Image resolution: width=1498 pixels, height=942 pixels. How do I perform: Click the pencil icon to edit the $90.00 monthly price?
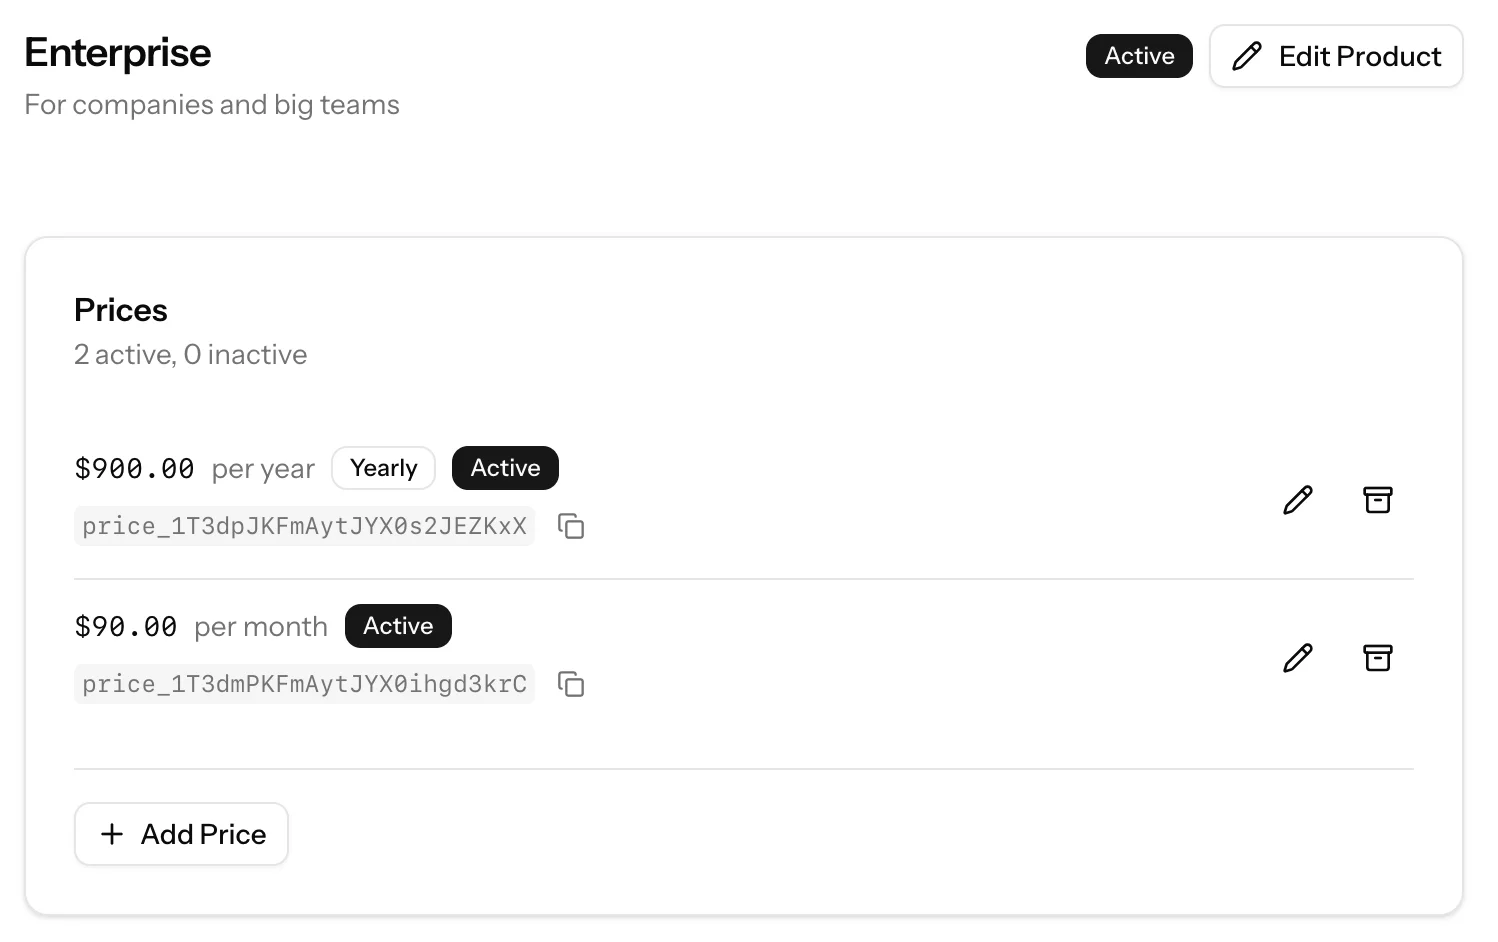pyautogui.click(x=1297, y=658)
